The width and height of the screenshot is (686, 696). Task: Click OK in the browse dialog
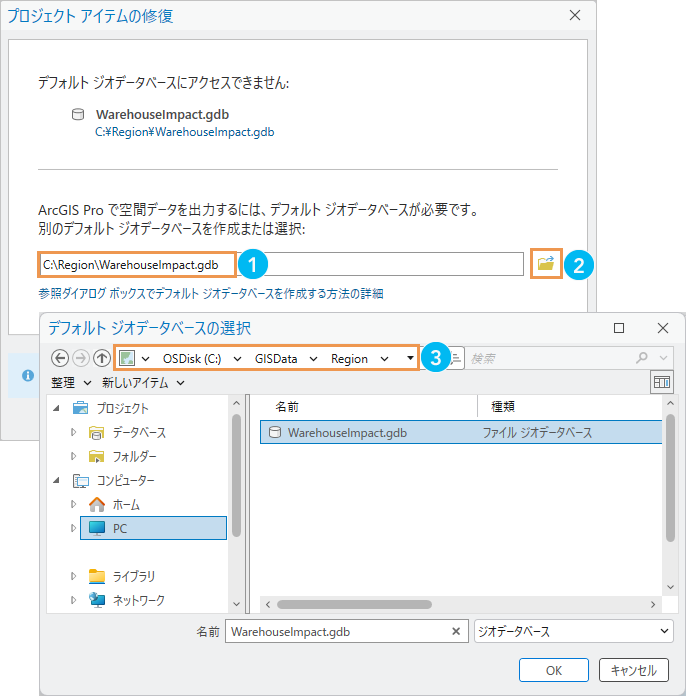(x=554, y=670)
